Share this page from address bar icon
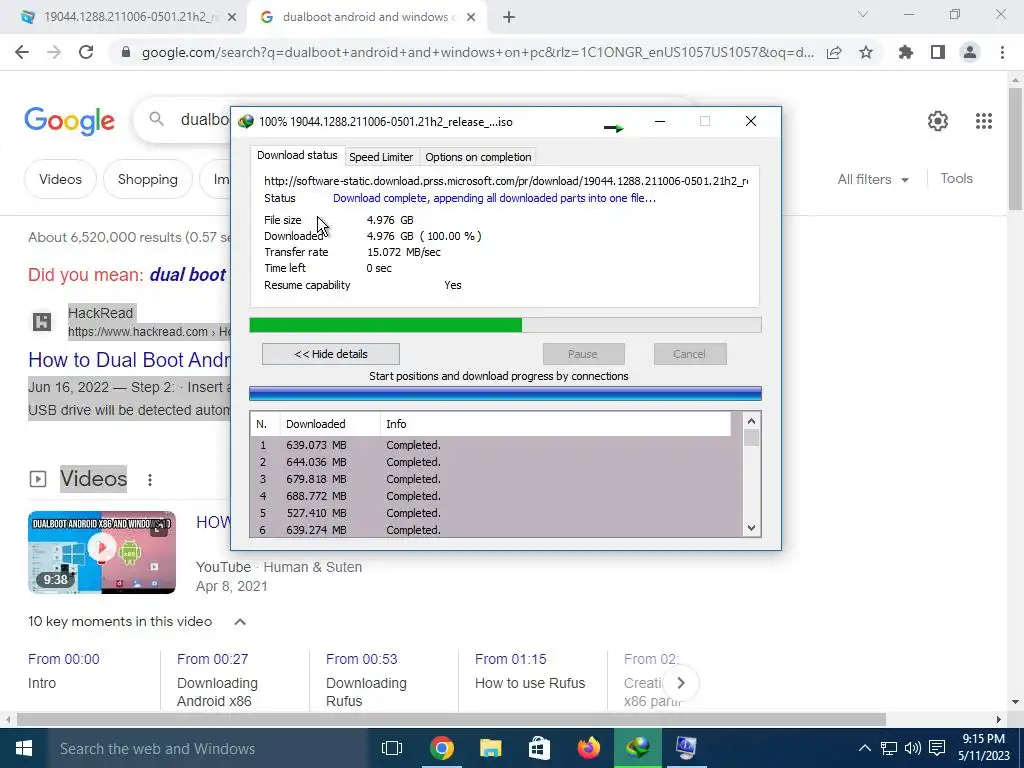 pyautogui.click(x=834, y=53)
